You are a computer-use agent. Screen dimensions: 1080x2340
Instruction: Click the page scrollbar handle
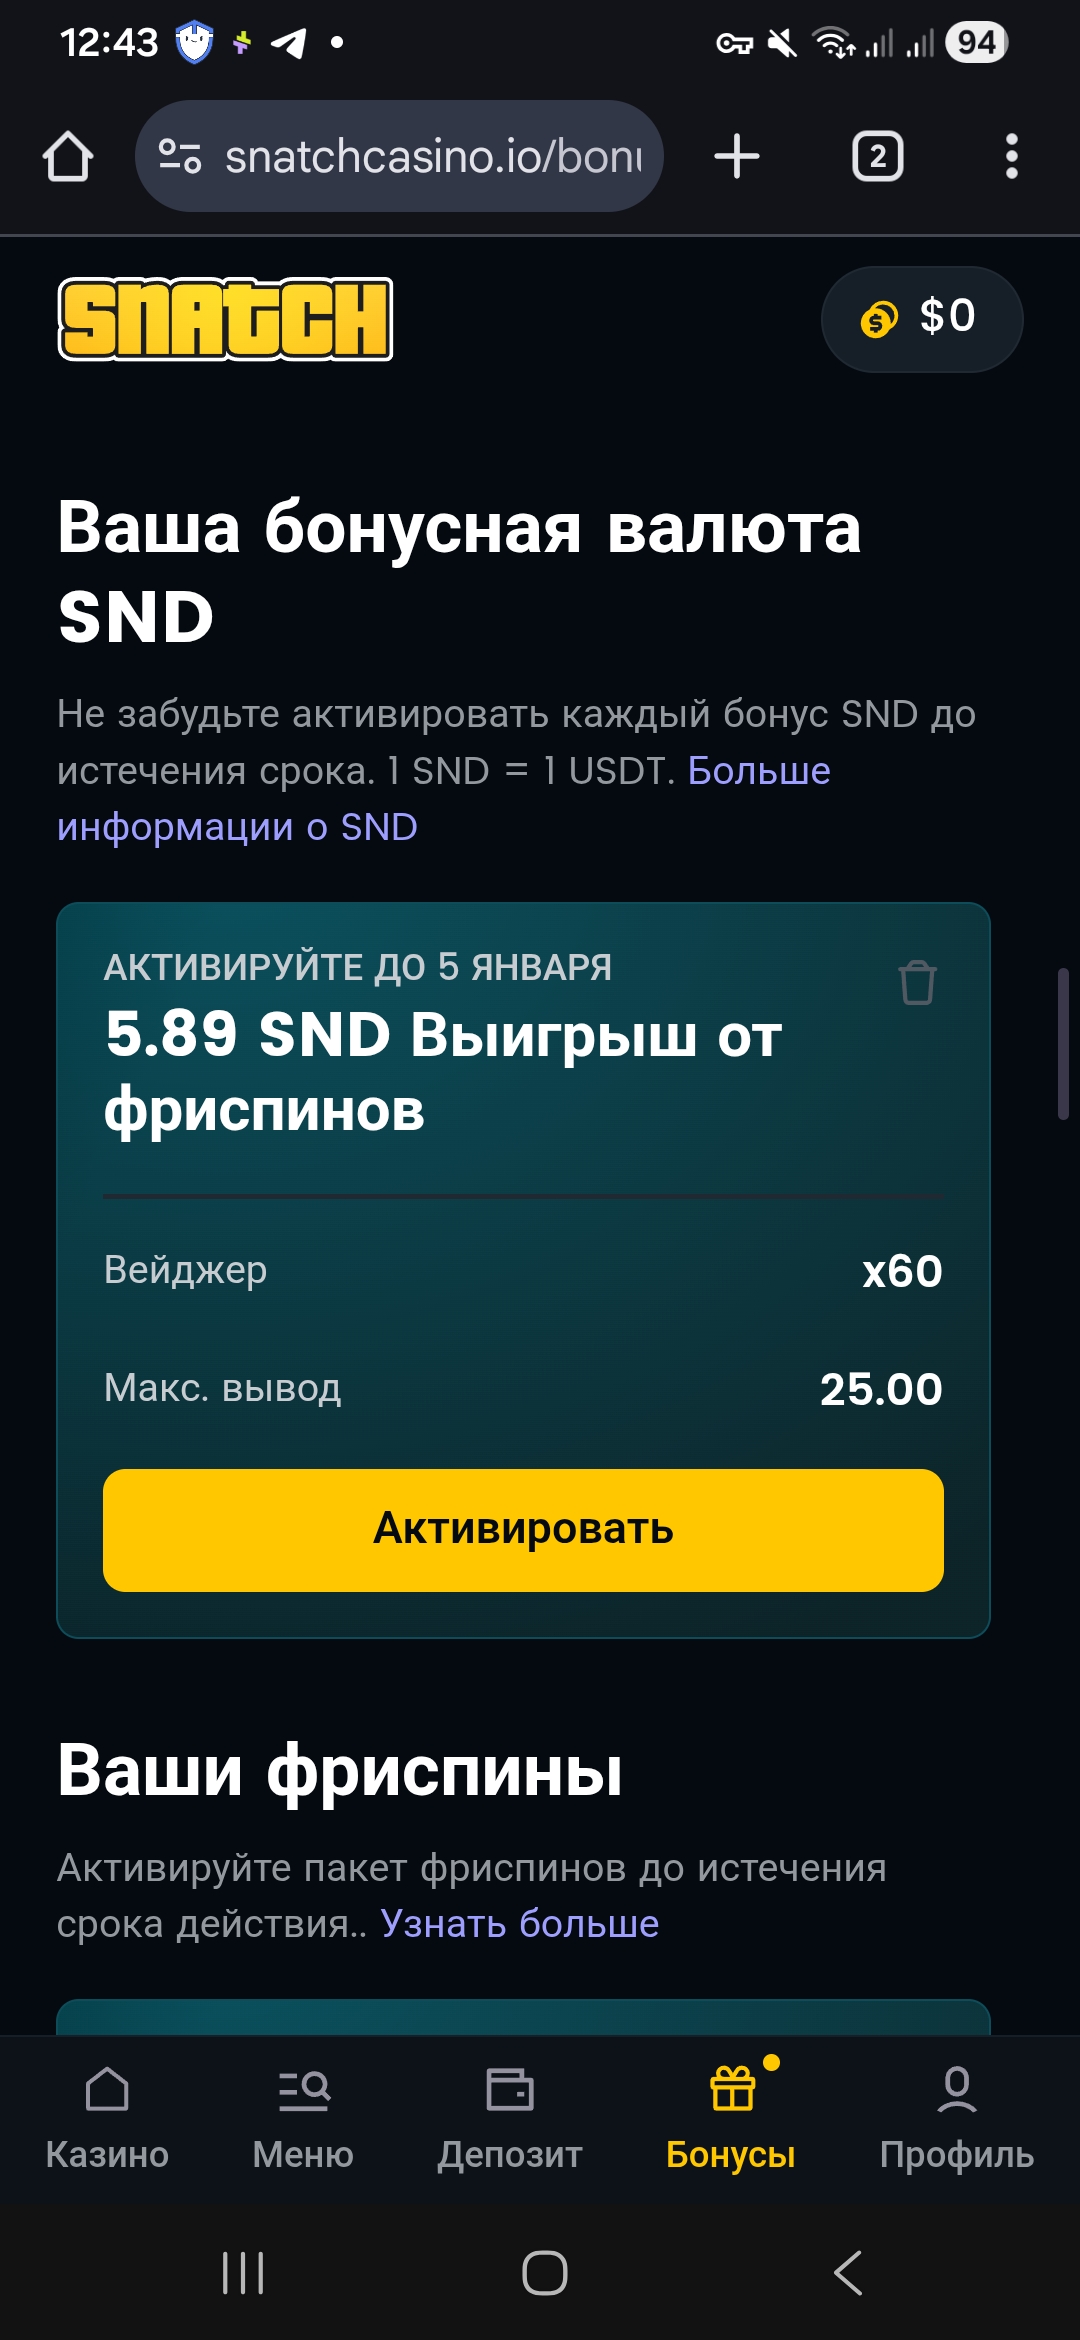click(1063, 1043)
